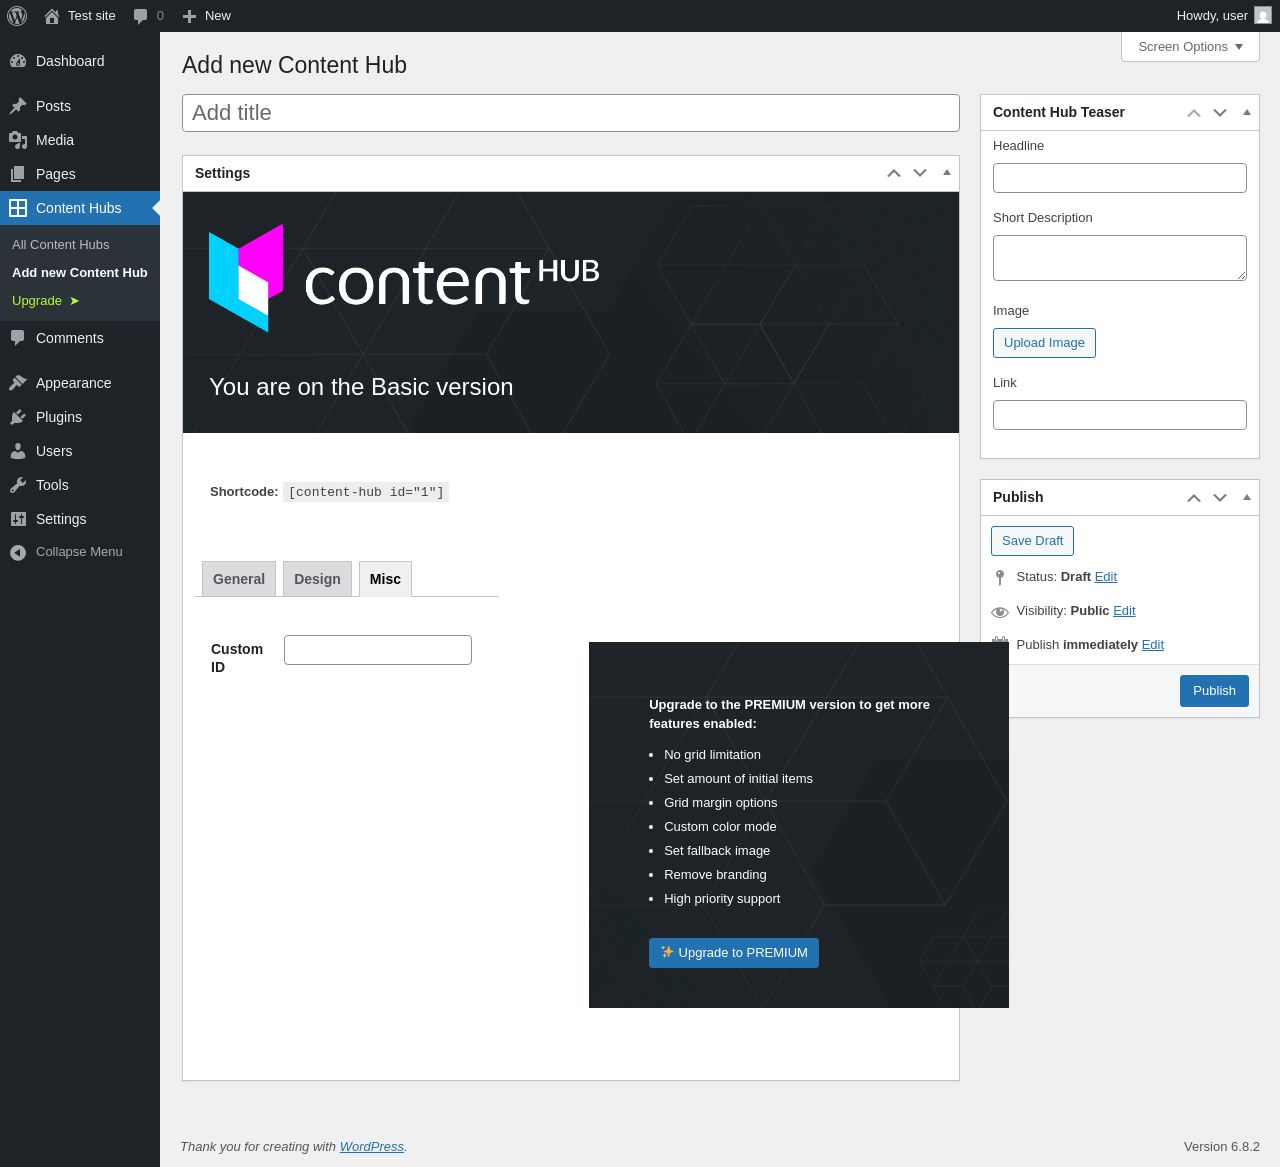Edit the Visibility Public link
1280x1167 pixels.
(1124, 611)
